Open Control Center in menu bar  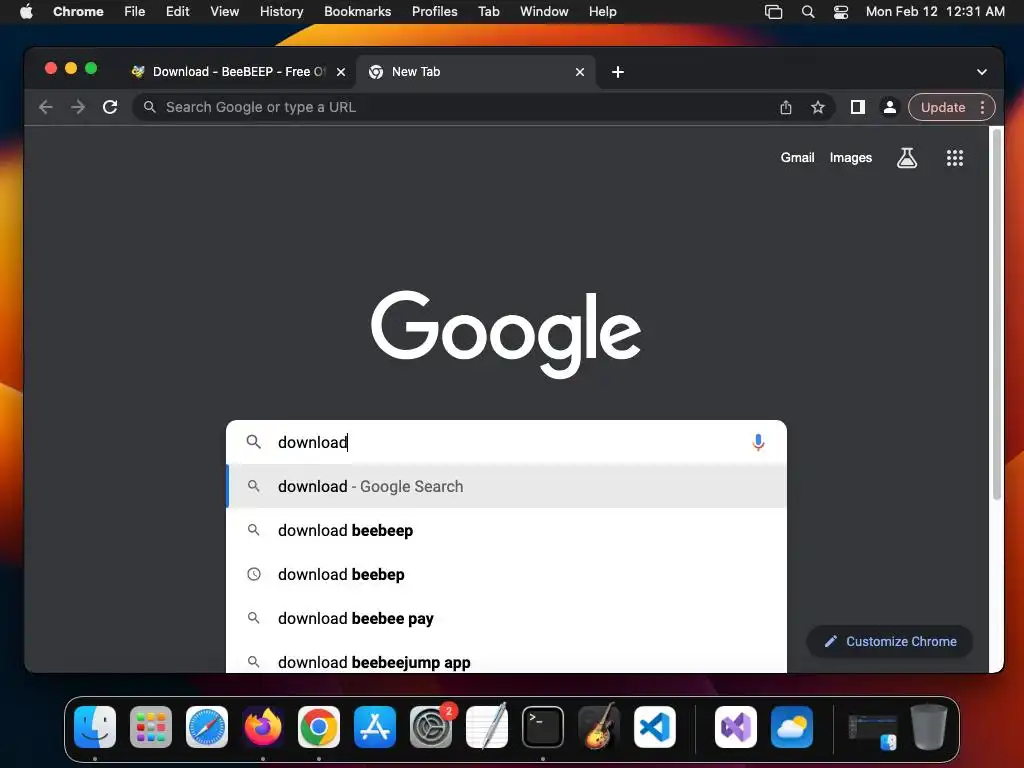[x=841, y=12]
